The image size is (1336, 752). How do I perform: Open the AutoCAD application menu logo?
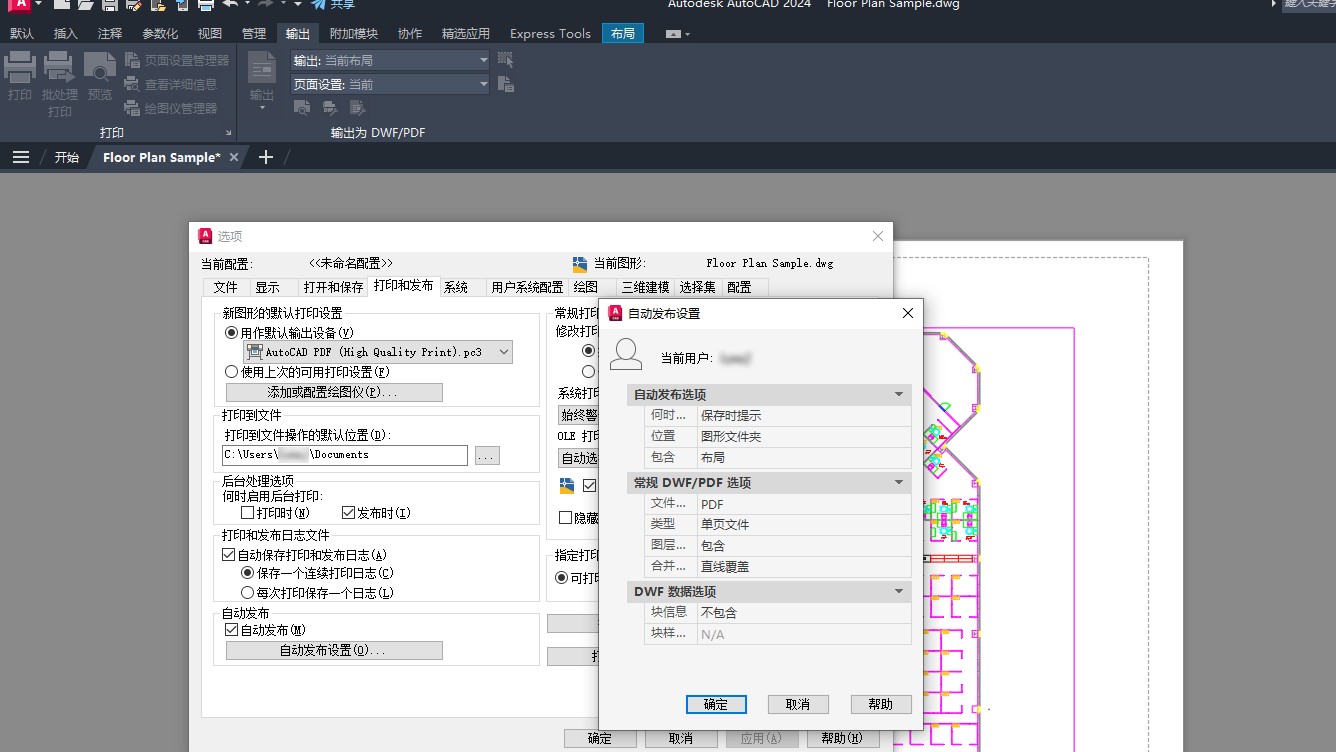tap(19, 4)
